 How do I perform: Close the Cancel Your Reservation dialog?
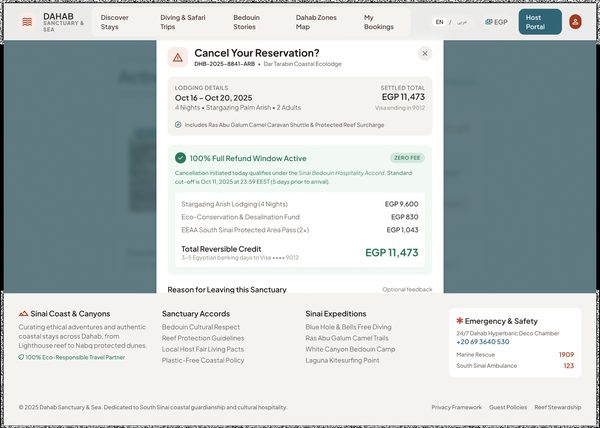tap(425, 54)
